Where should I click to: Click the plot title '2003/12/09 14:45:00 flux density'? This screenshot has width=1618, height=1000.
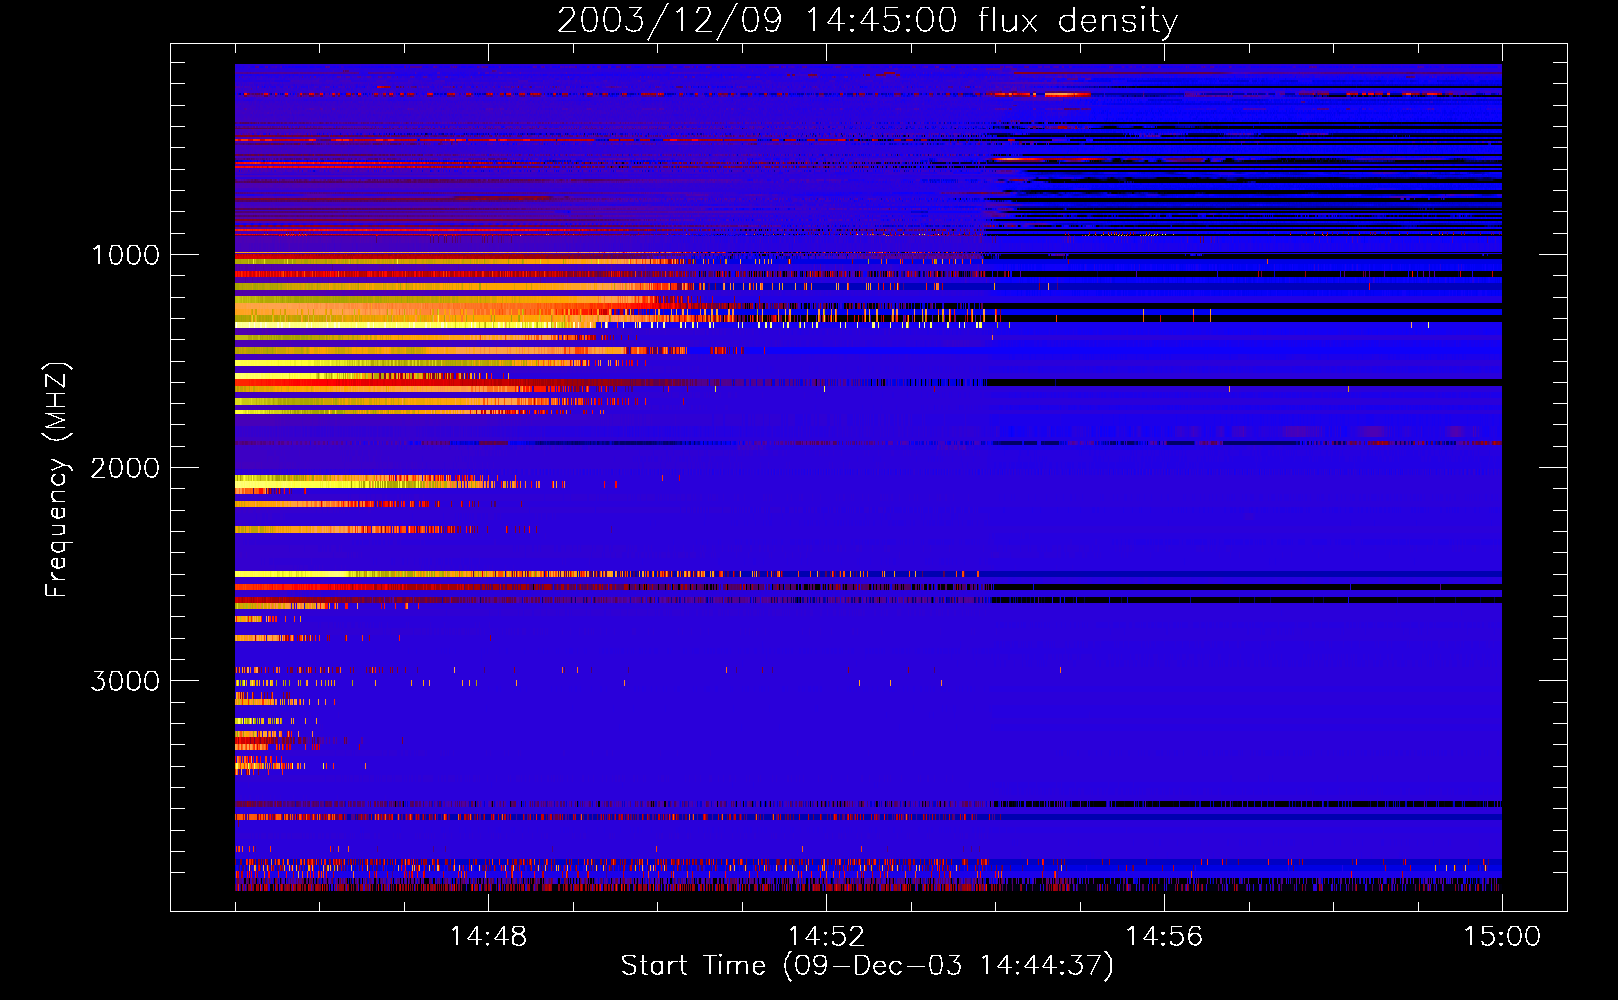[867, 21]
